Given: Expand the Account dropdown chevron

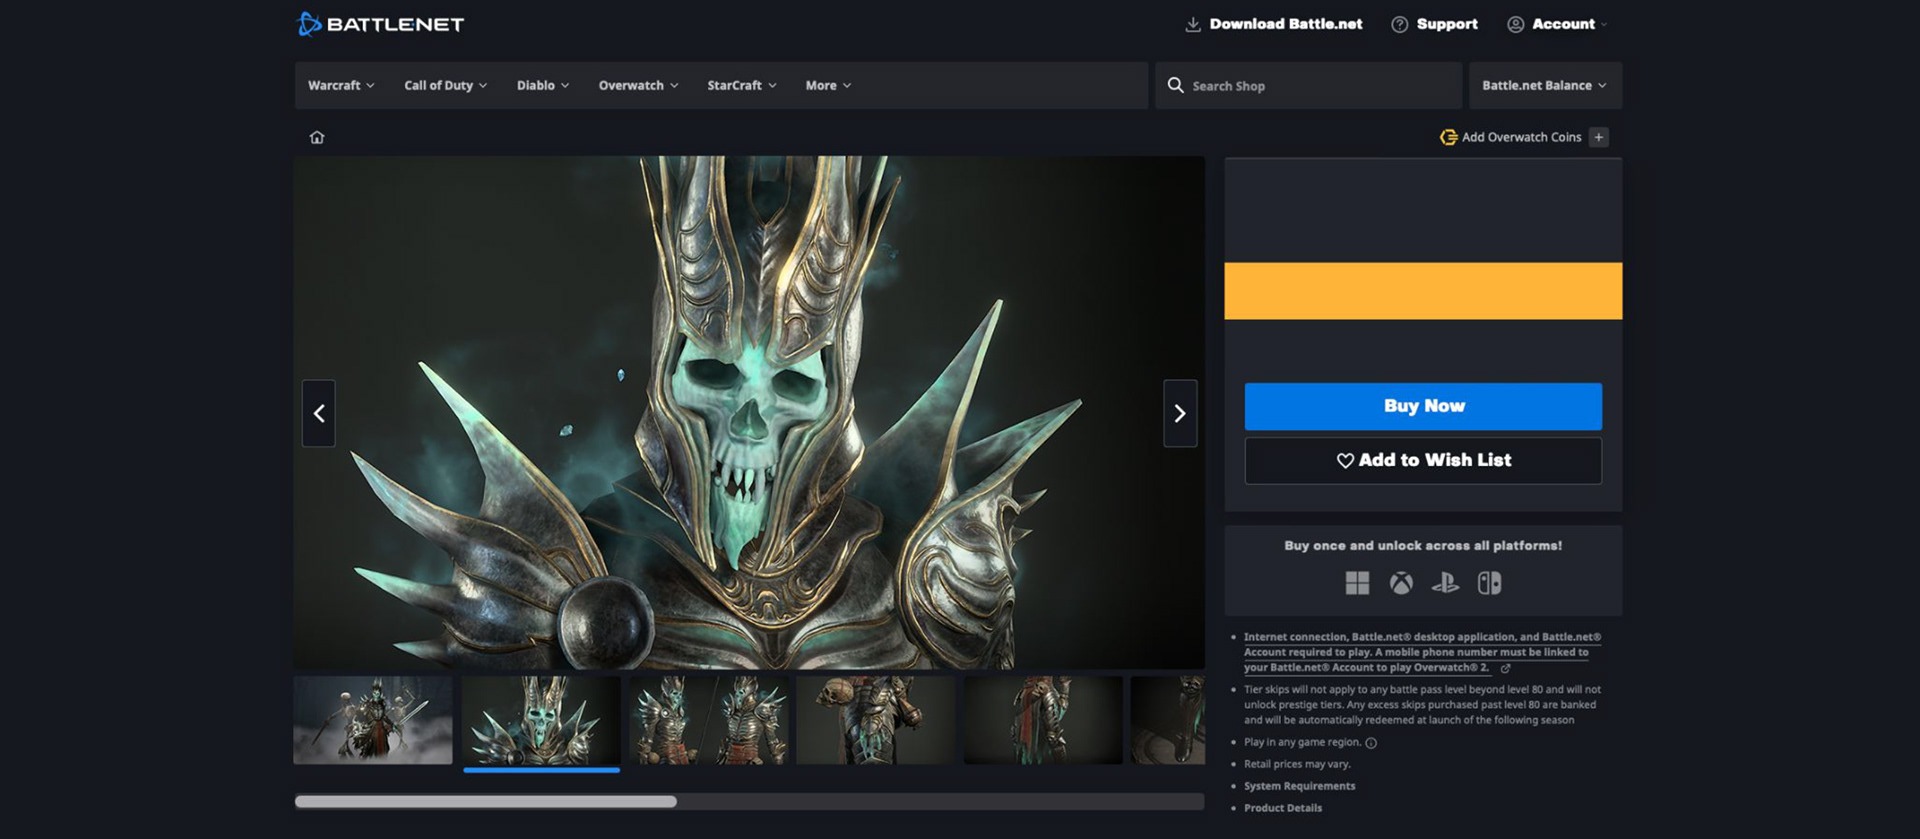Looking at the screenshot, I should (1604, 25).
